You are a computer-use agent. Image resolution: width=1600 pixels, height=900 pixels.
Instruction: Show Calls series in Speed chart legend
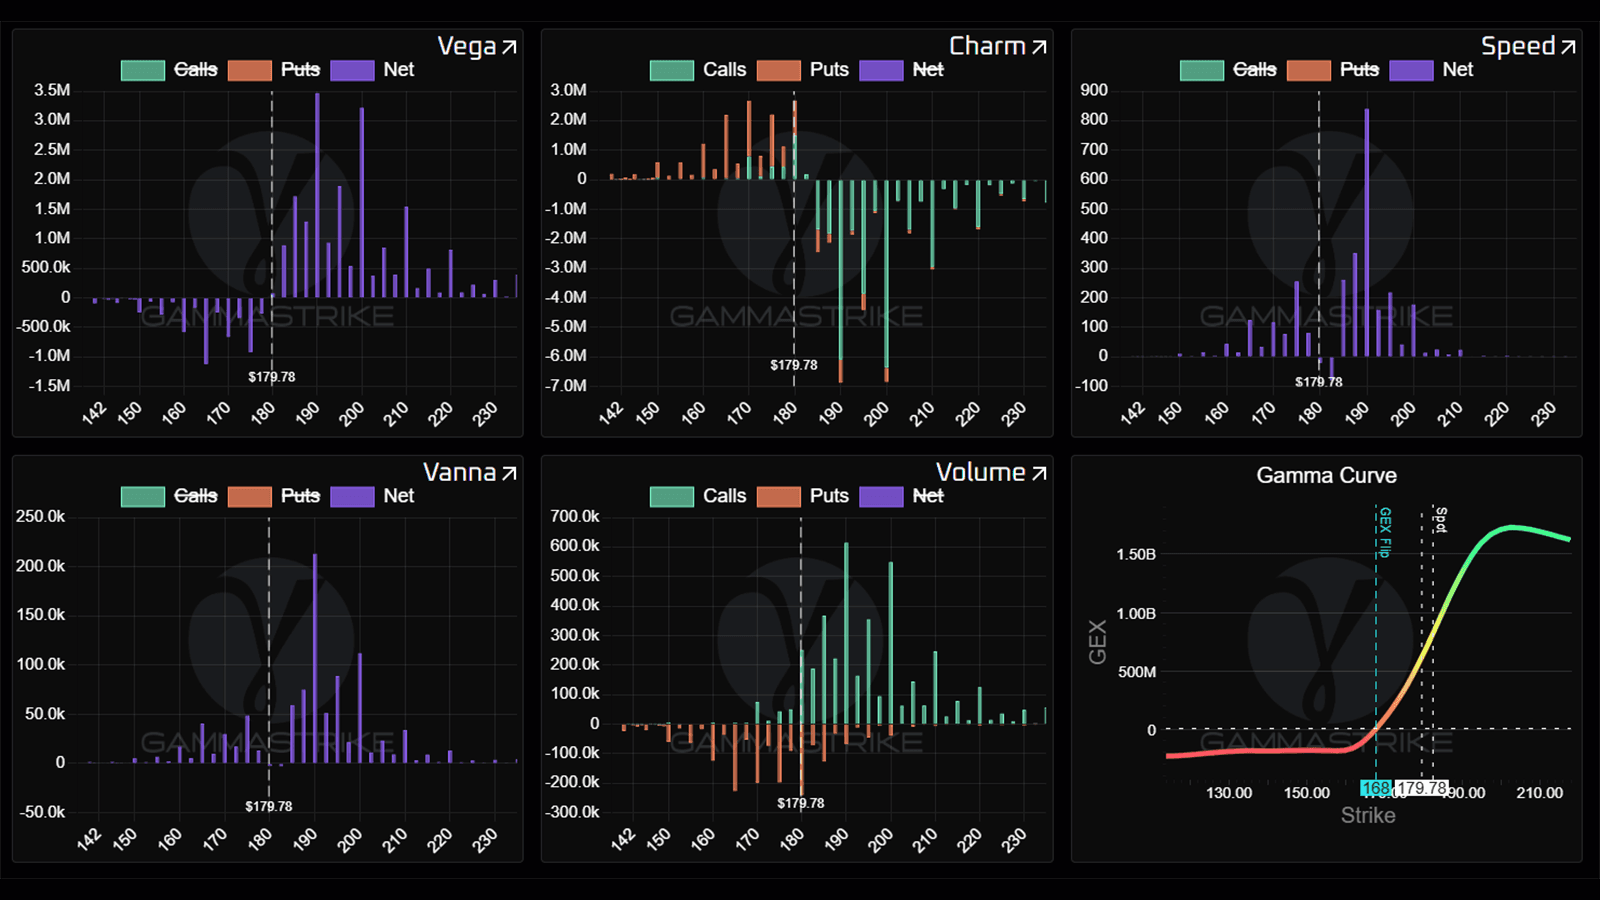coord(1254,70)
